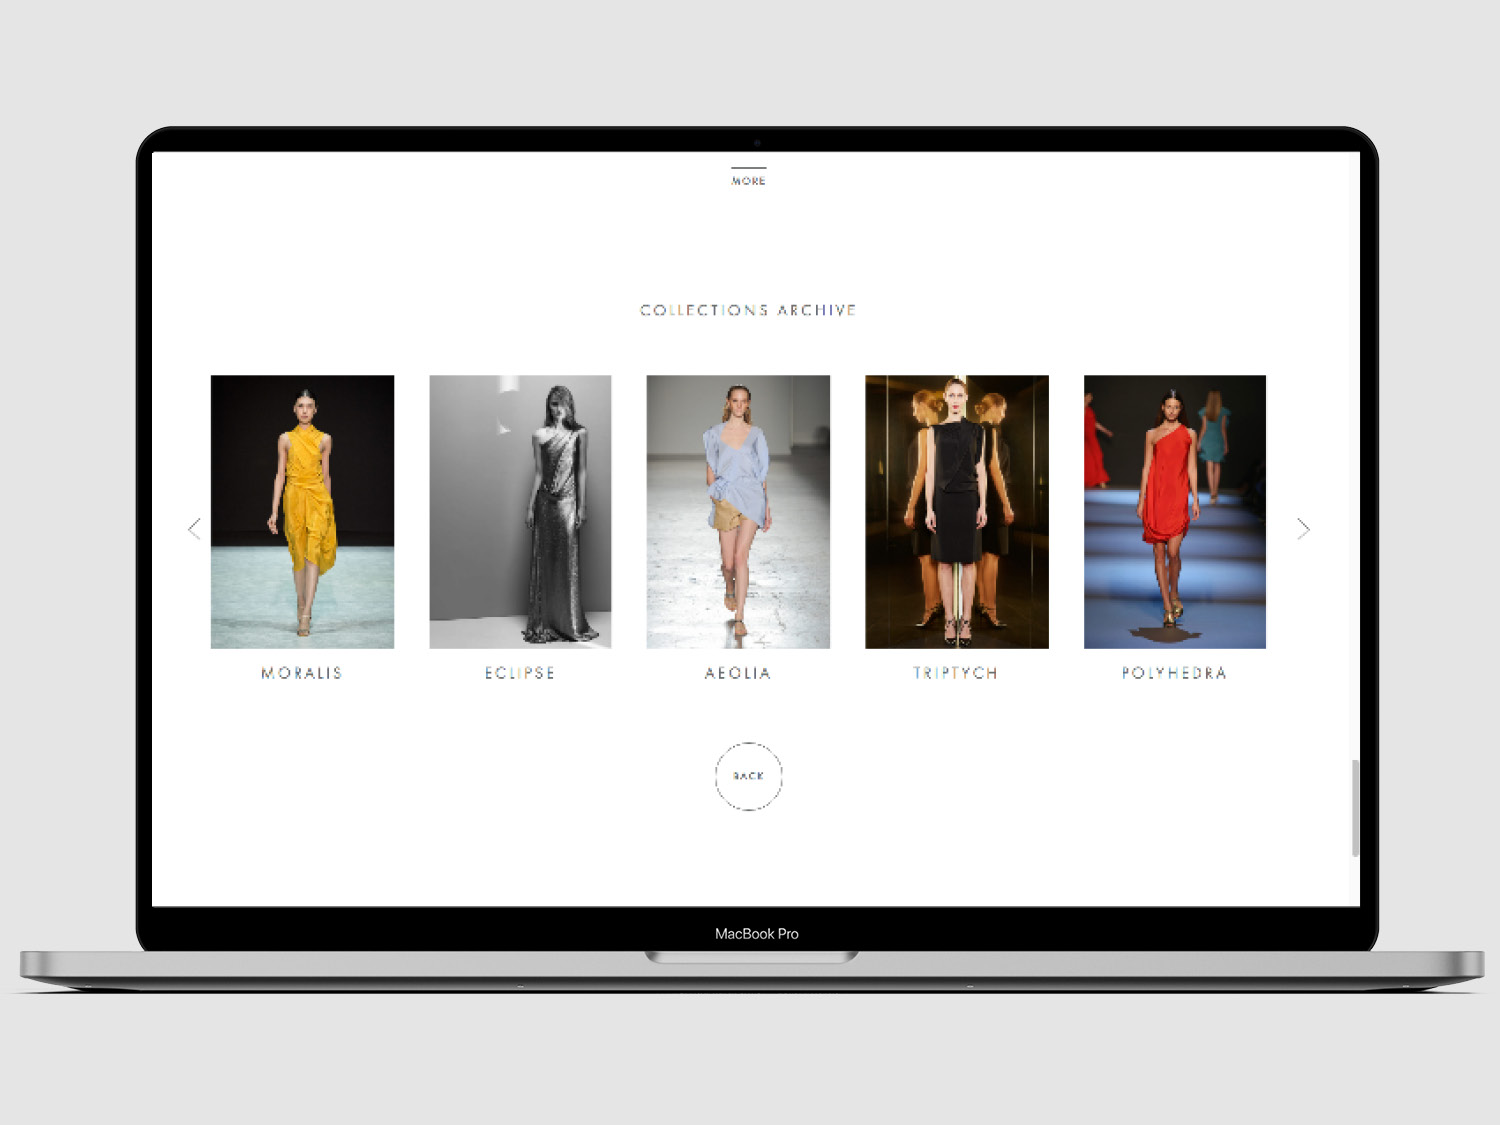The image size is (1500, 1125).
Task: Select the ECLIPSE label
Action: click(520, 673)
